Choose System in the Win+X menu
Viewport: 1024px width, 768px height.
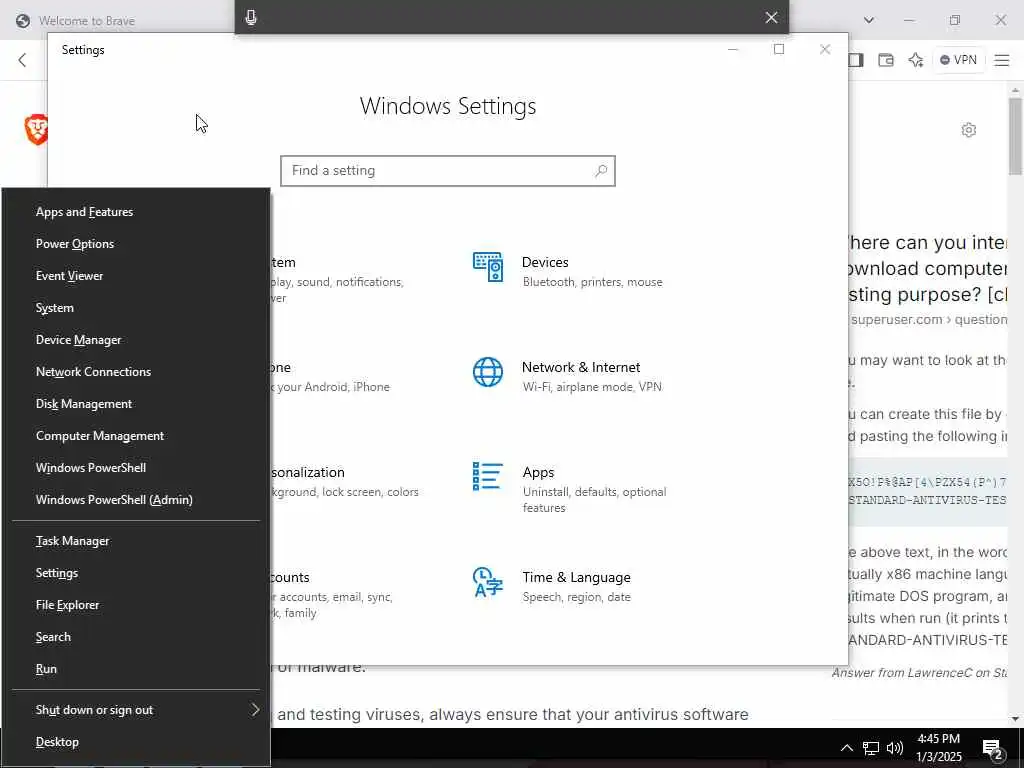point(136,308)
